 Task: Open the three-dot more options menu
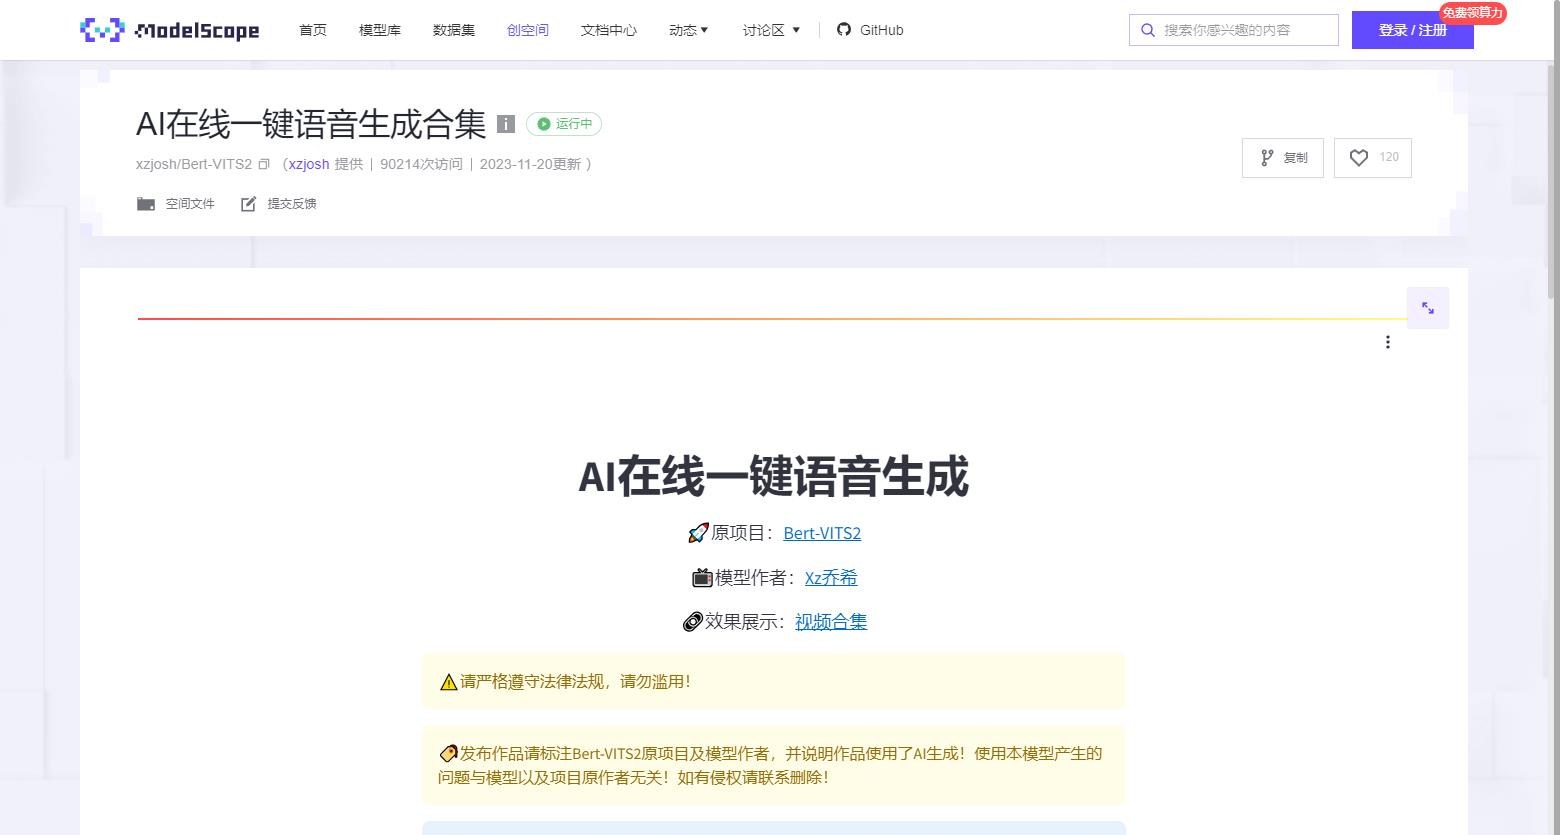(x=1388, y=342)
